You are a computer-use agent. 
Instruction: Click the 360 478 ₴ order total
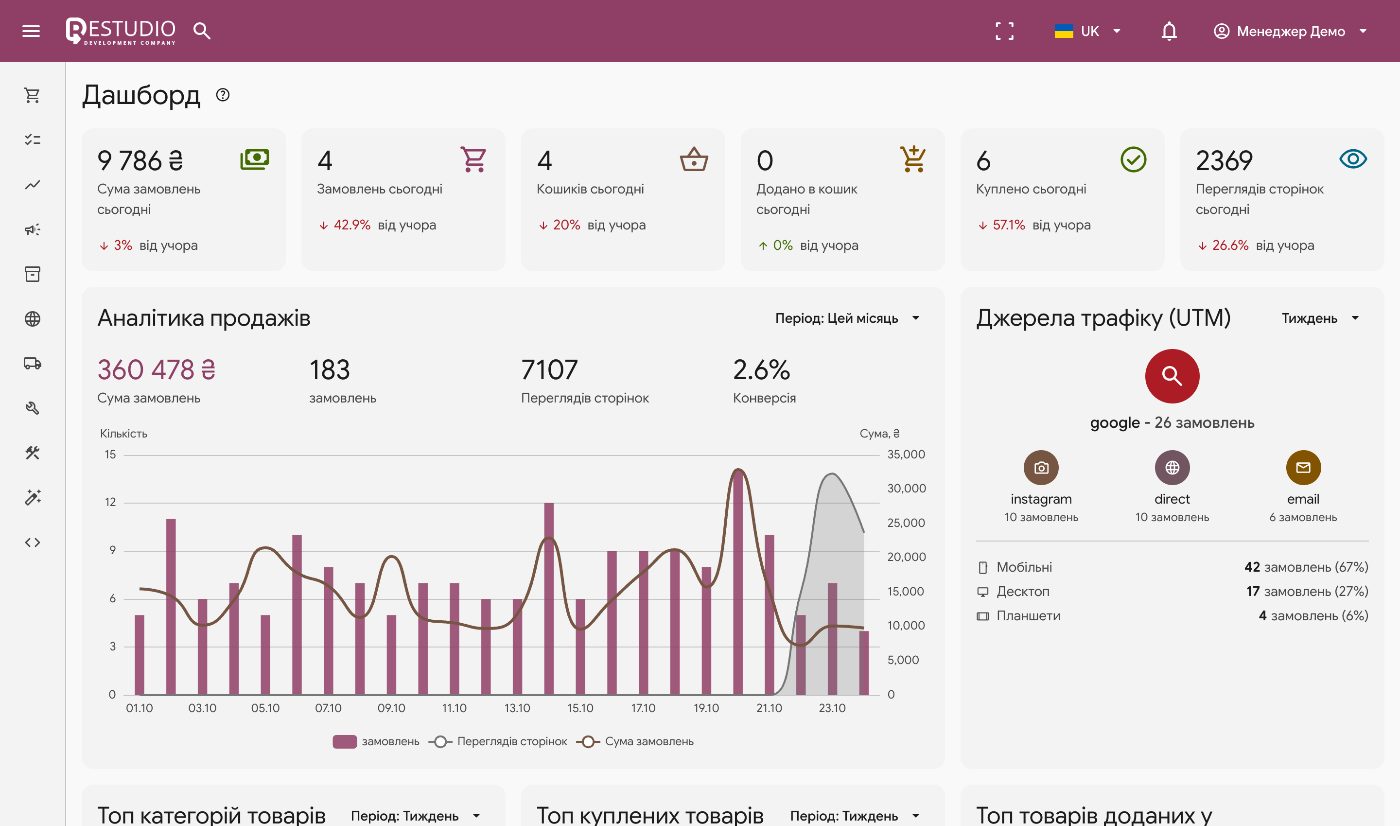tap(157, 370)
